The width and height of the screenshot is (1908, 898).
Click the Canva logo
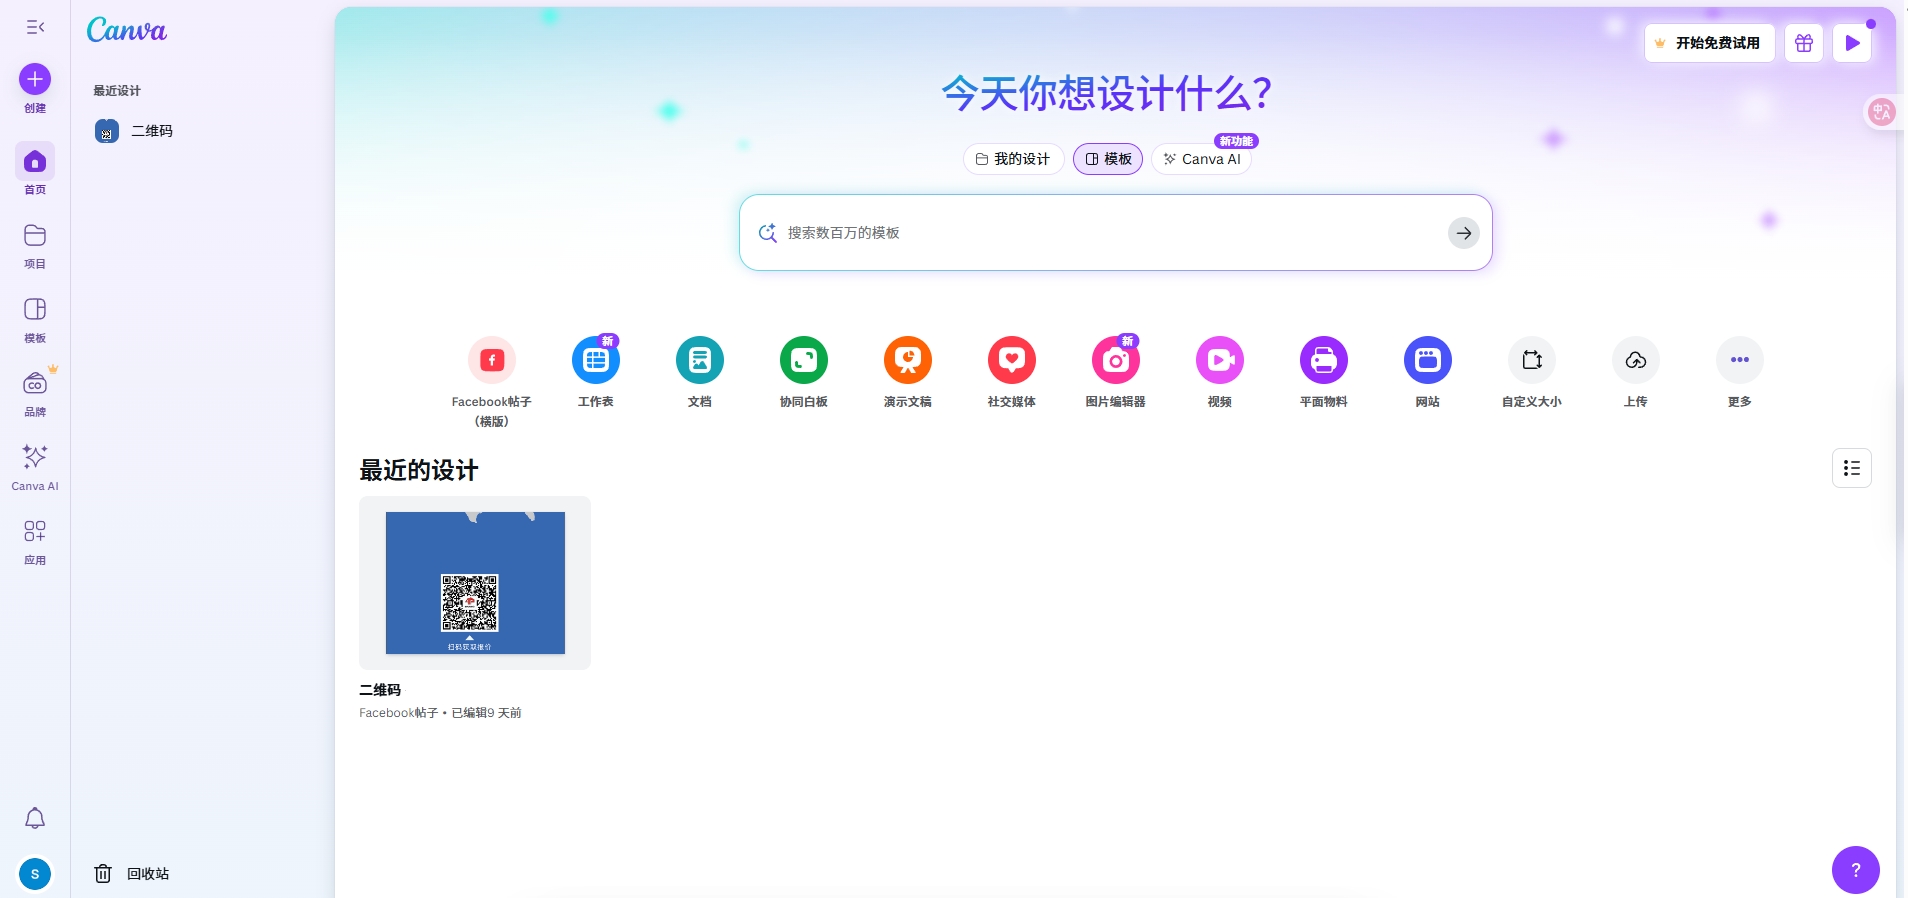[127, 30]
